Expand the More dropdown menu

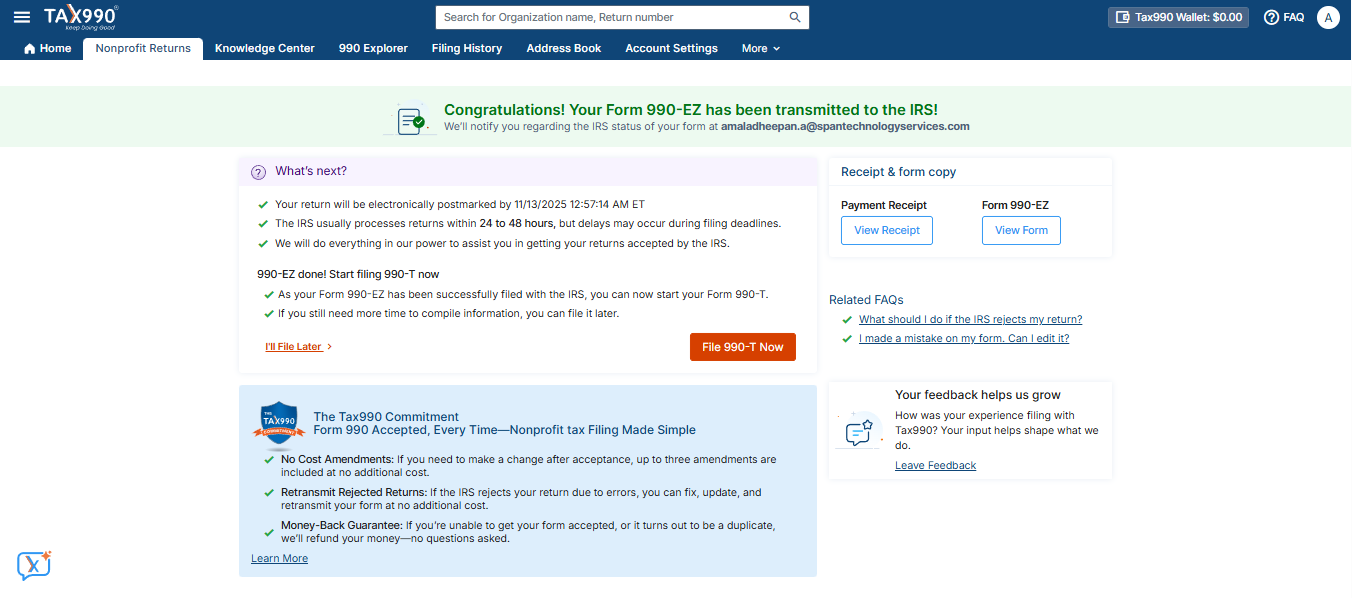coord(761,48)
